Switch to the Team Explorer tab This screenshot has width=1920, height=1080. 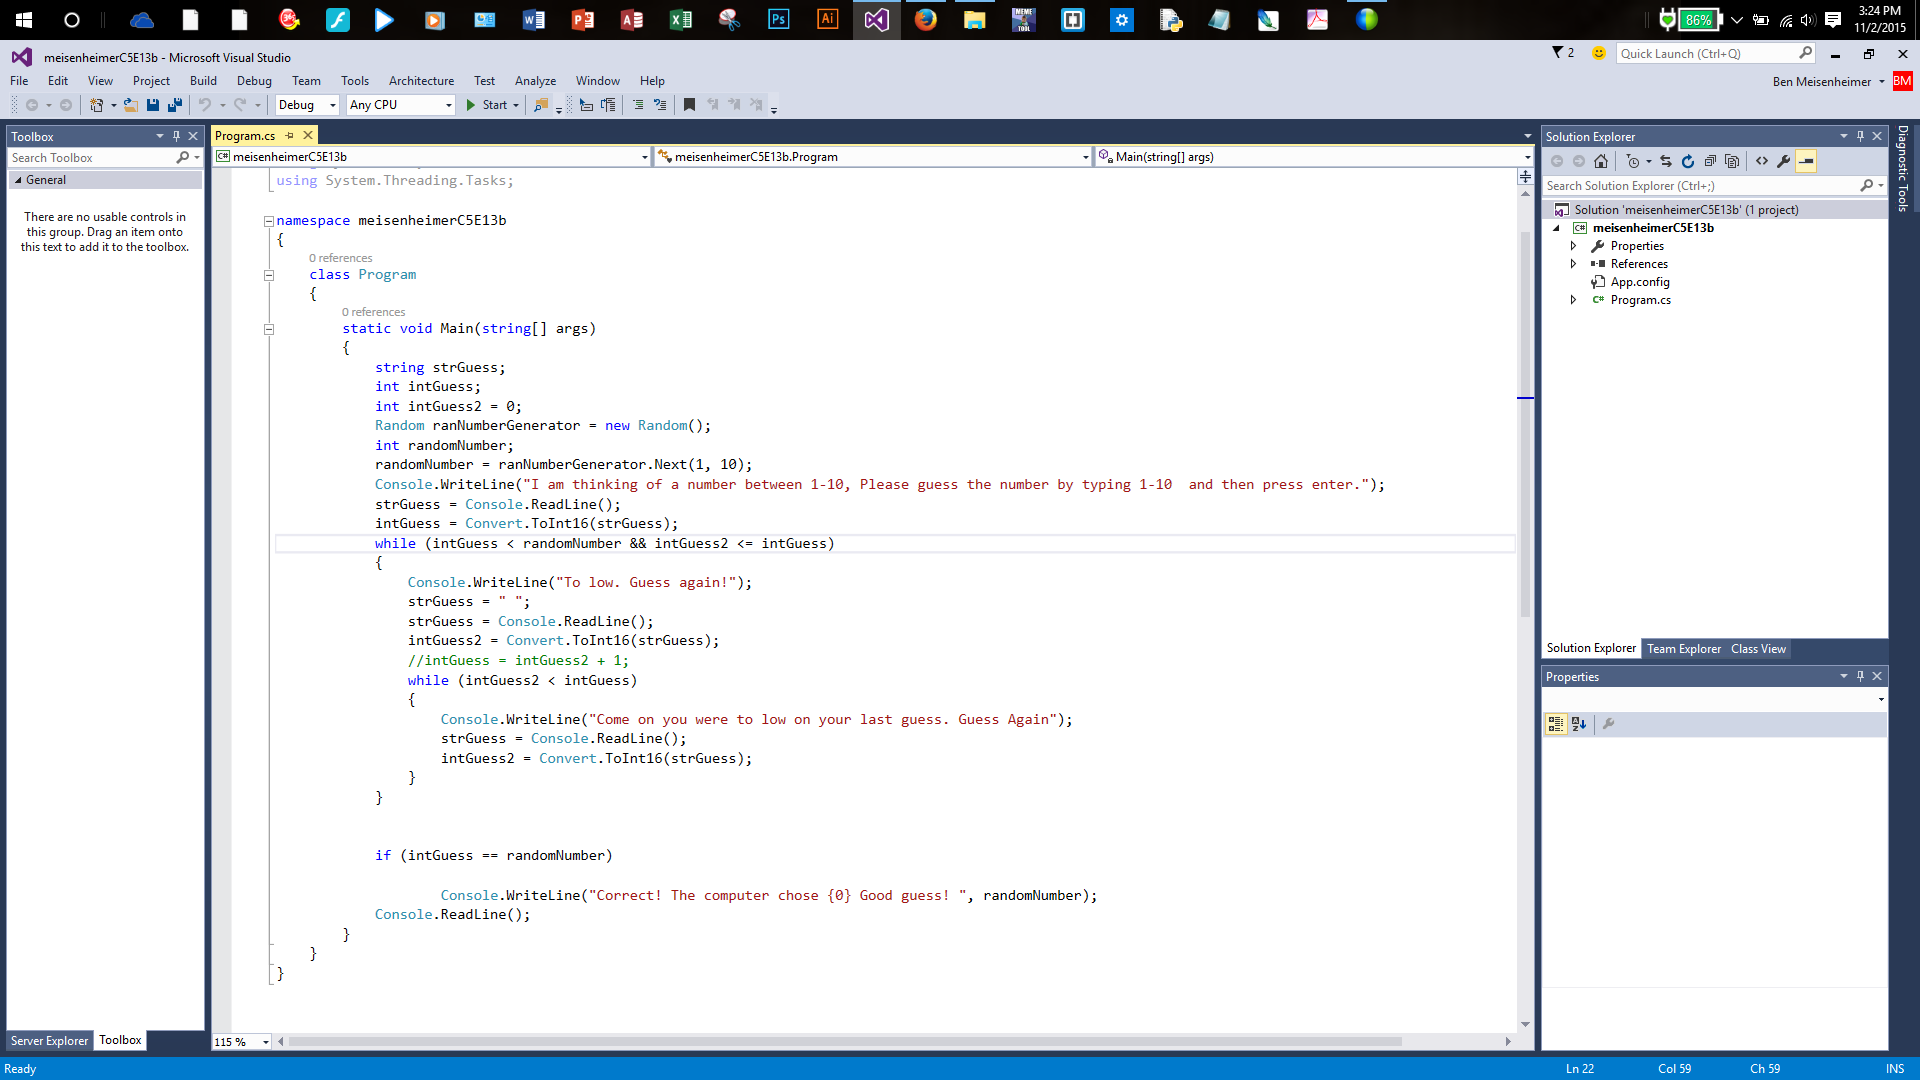1684,649
